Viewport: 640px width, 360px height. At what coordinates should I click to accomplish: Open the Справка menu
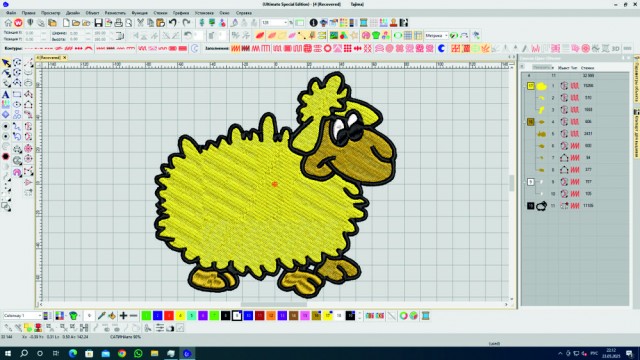244,13
